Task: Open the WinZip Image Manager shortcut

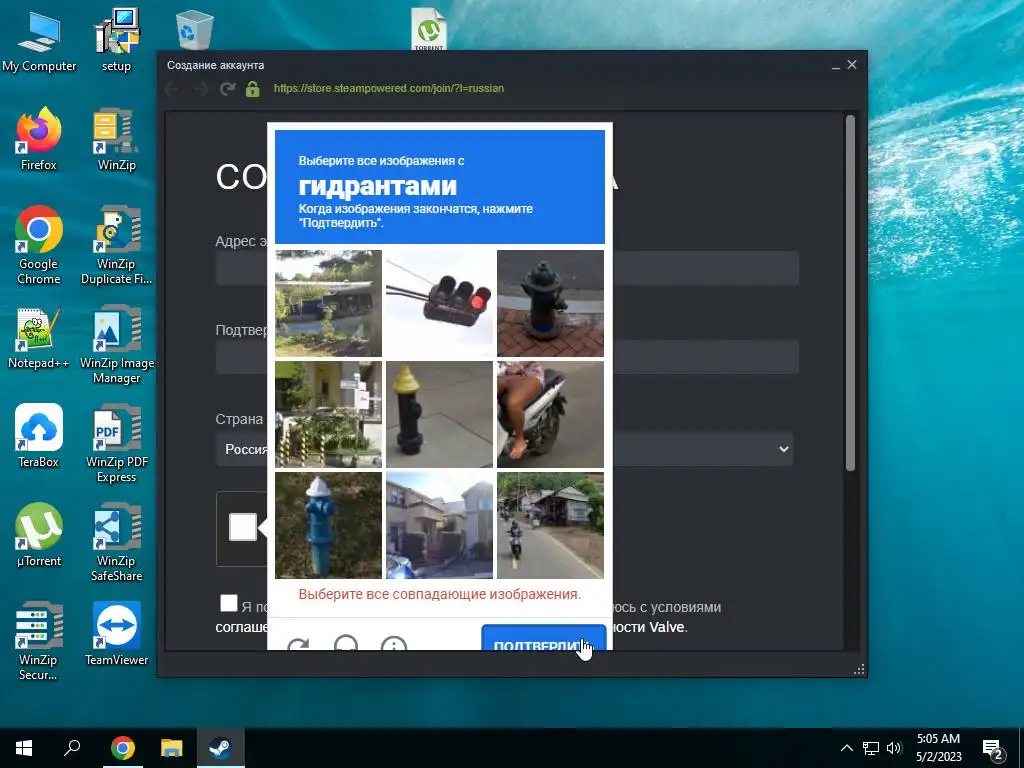Action: point(116,345)
